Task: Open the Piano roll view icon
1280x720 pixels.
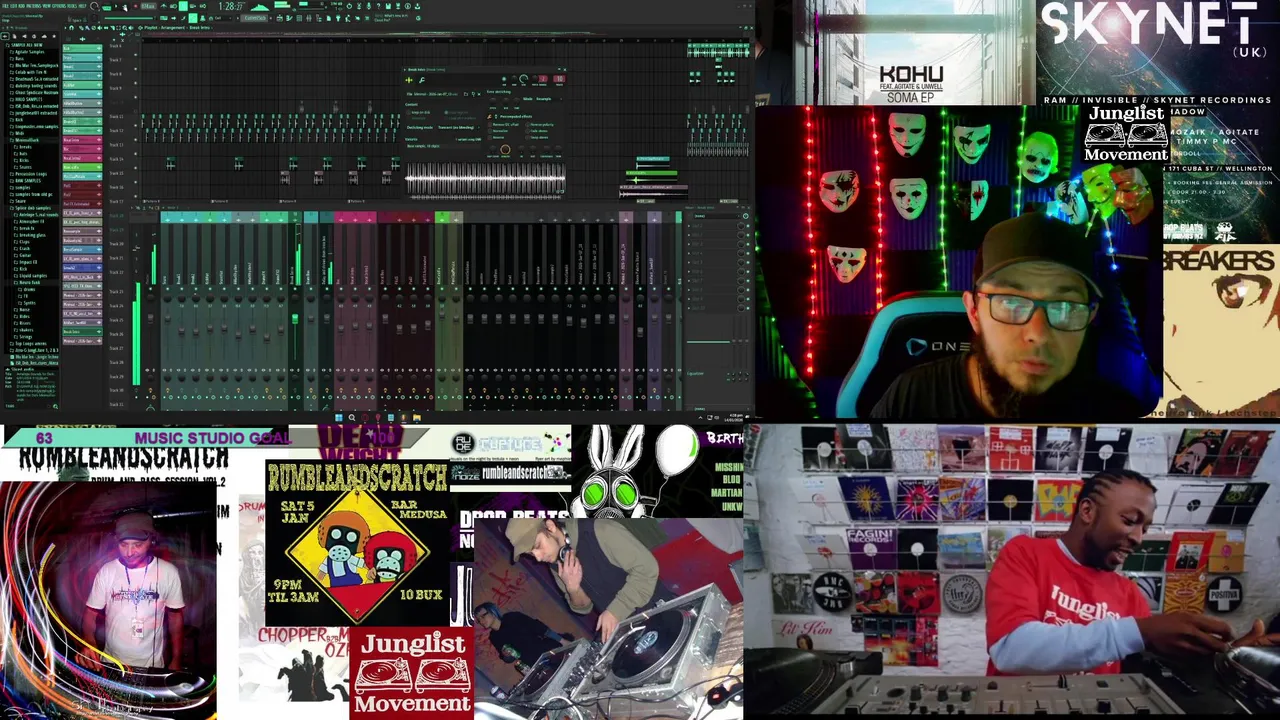Action: click(289, 18)
